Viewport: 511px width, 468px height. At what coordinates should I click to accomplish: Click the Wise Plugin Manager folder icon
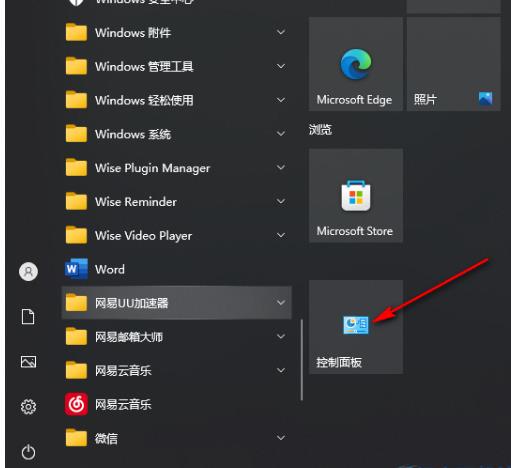[x=76, y=167]
